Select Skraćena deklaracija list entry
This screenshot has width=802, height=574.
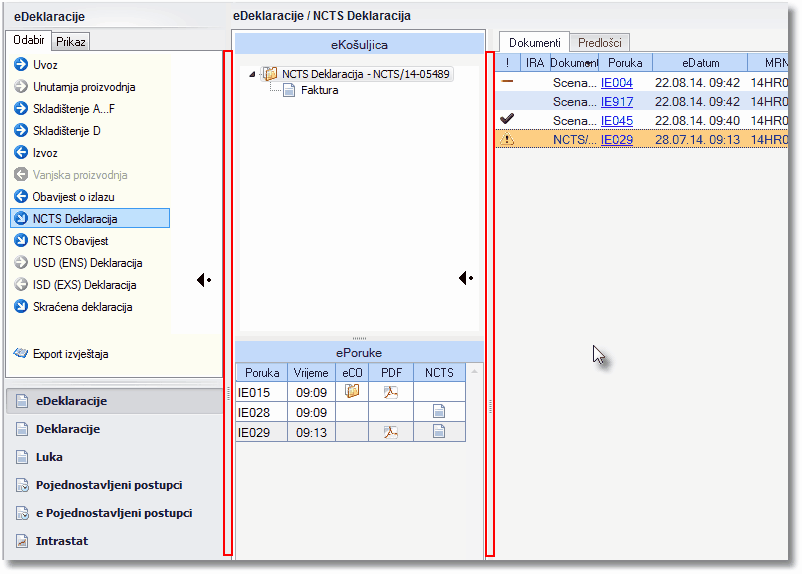[82, 307]
